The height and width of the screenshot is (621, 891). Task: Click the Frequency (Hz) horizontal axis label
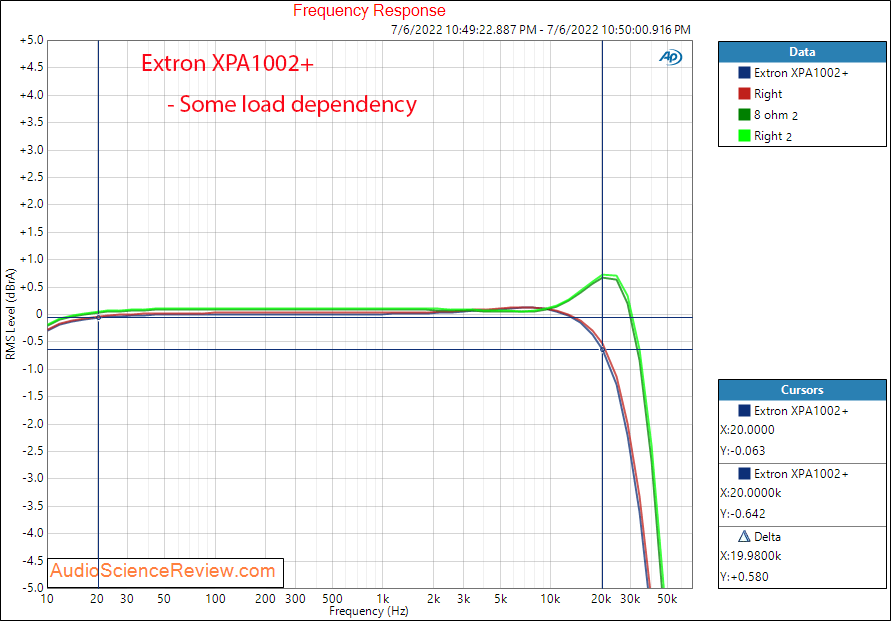tap(369, 611)
